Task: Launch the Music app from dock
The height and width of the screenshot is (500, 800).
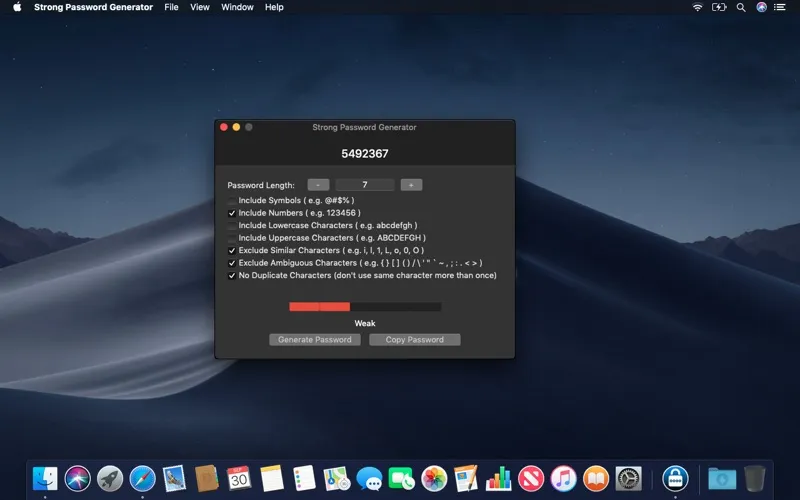Action: [563, 478]
